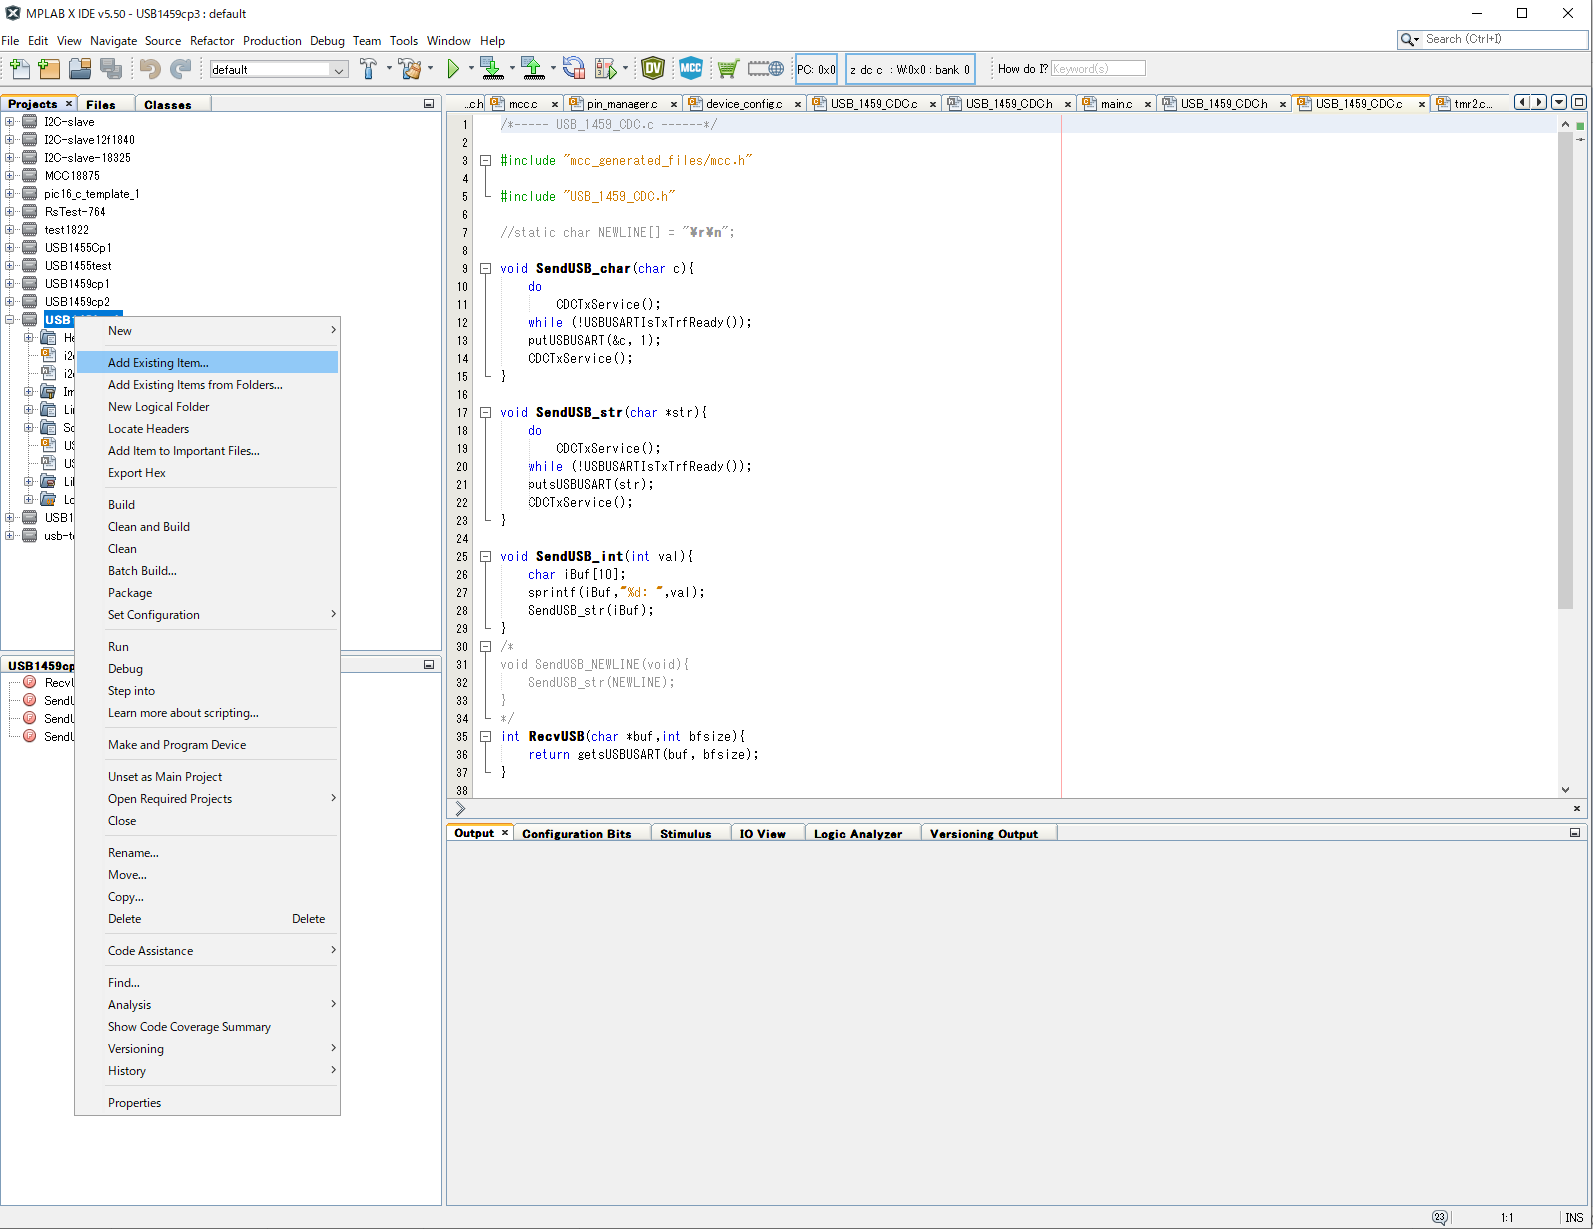Click Hold in Reset icon
This screenshot has height=1229, width=1593.
pos(573,68)
